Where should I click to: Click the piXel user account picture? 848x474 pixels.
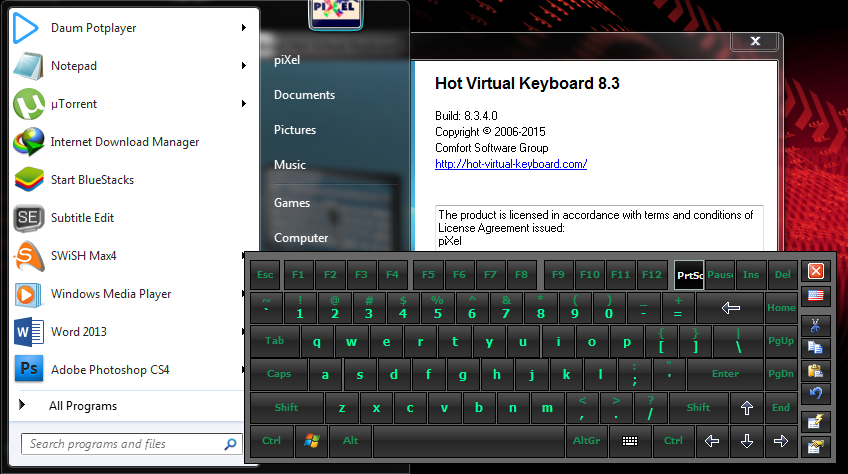point(335,13)
